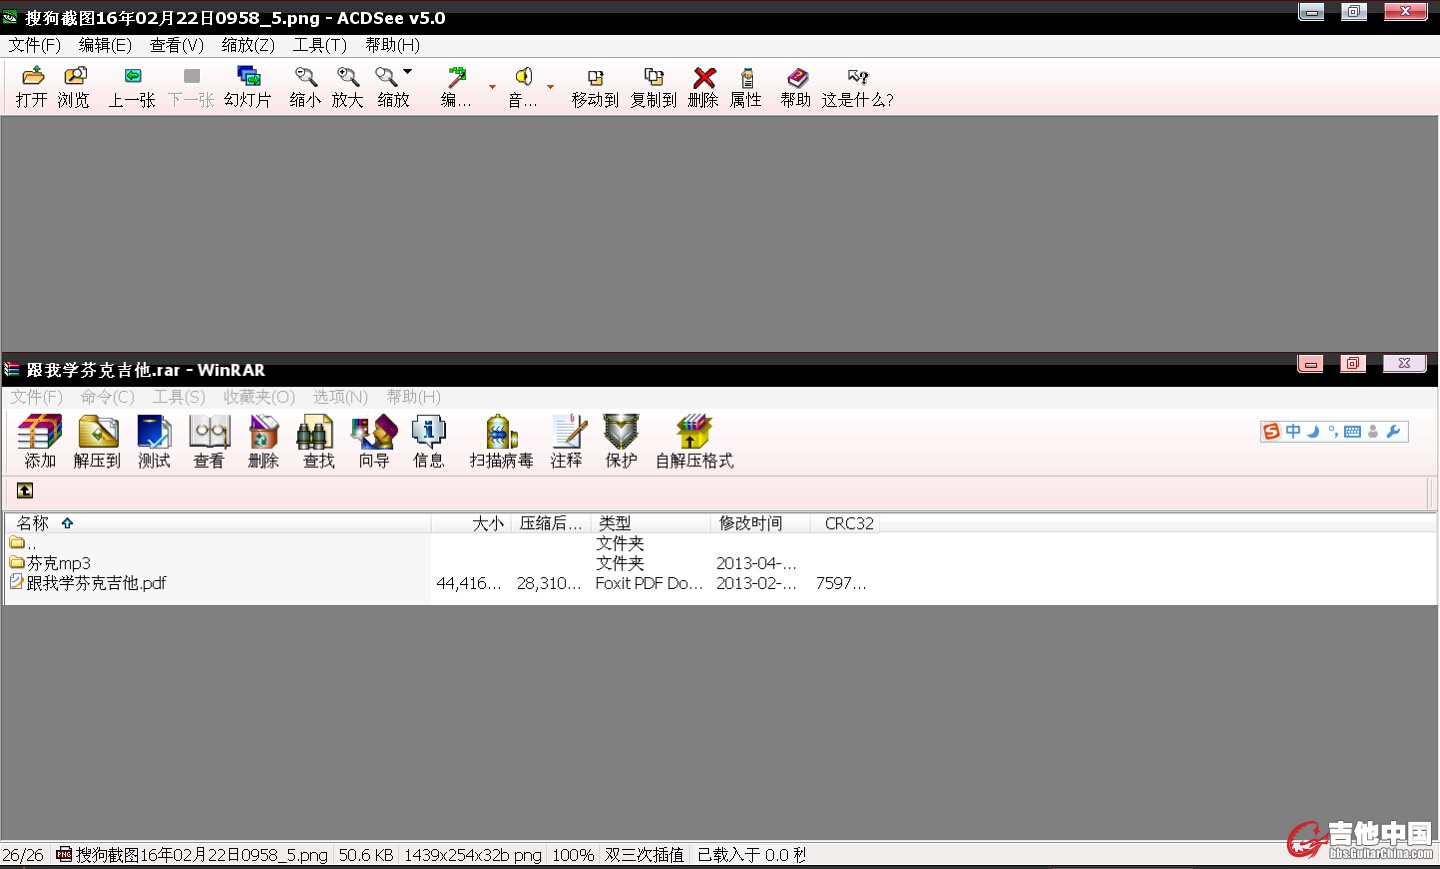Image resolution: width=1440 pixels, height=869 pixels.
Task: Sort by Name (名称) column header
Action: (218, 523)
